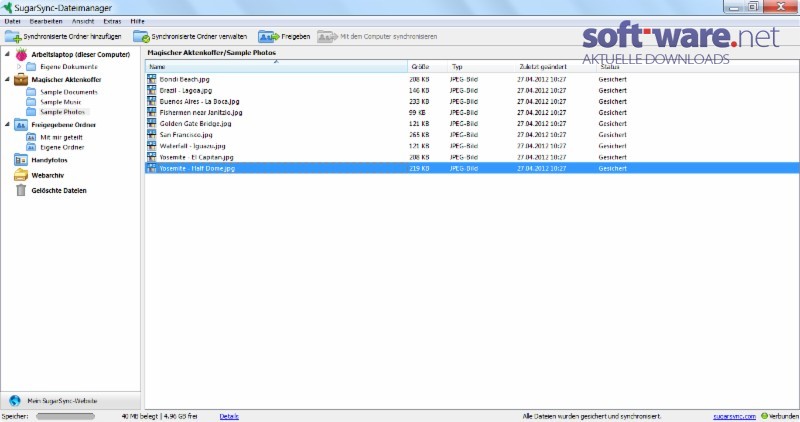Click the storage usage progress bar

pyautogui.click(x=65, y=416)
